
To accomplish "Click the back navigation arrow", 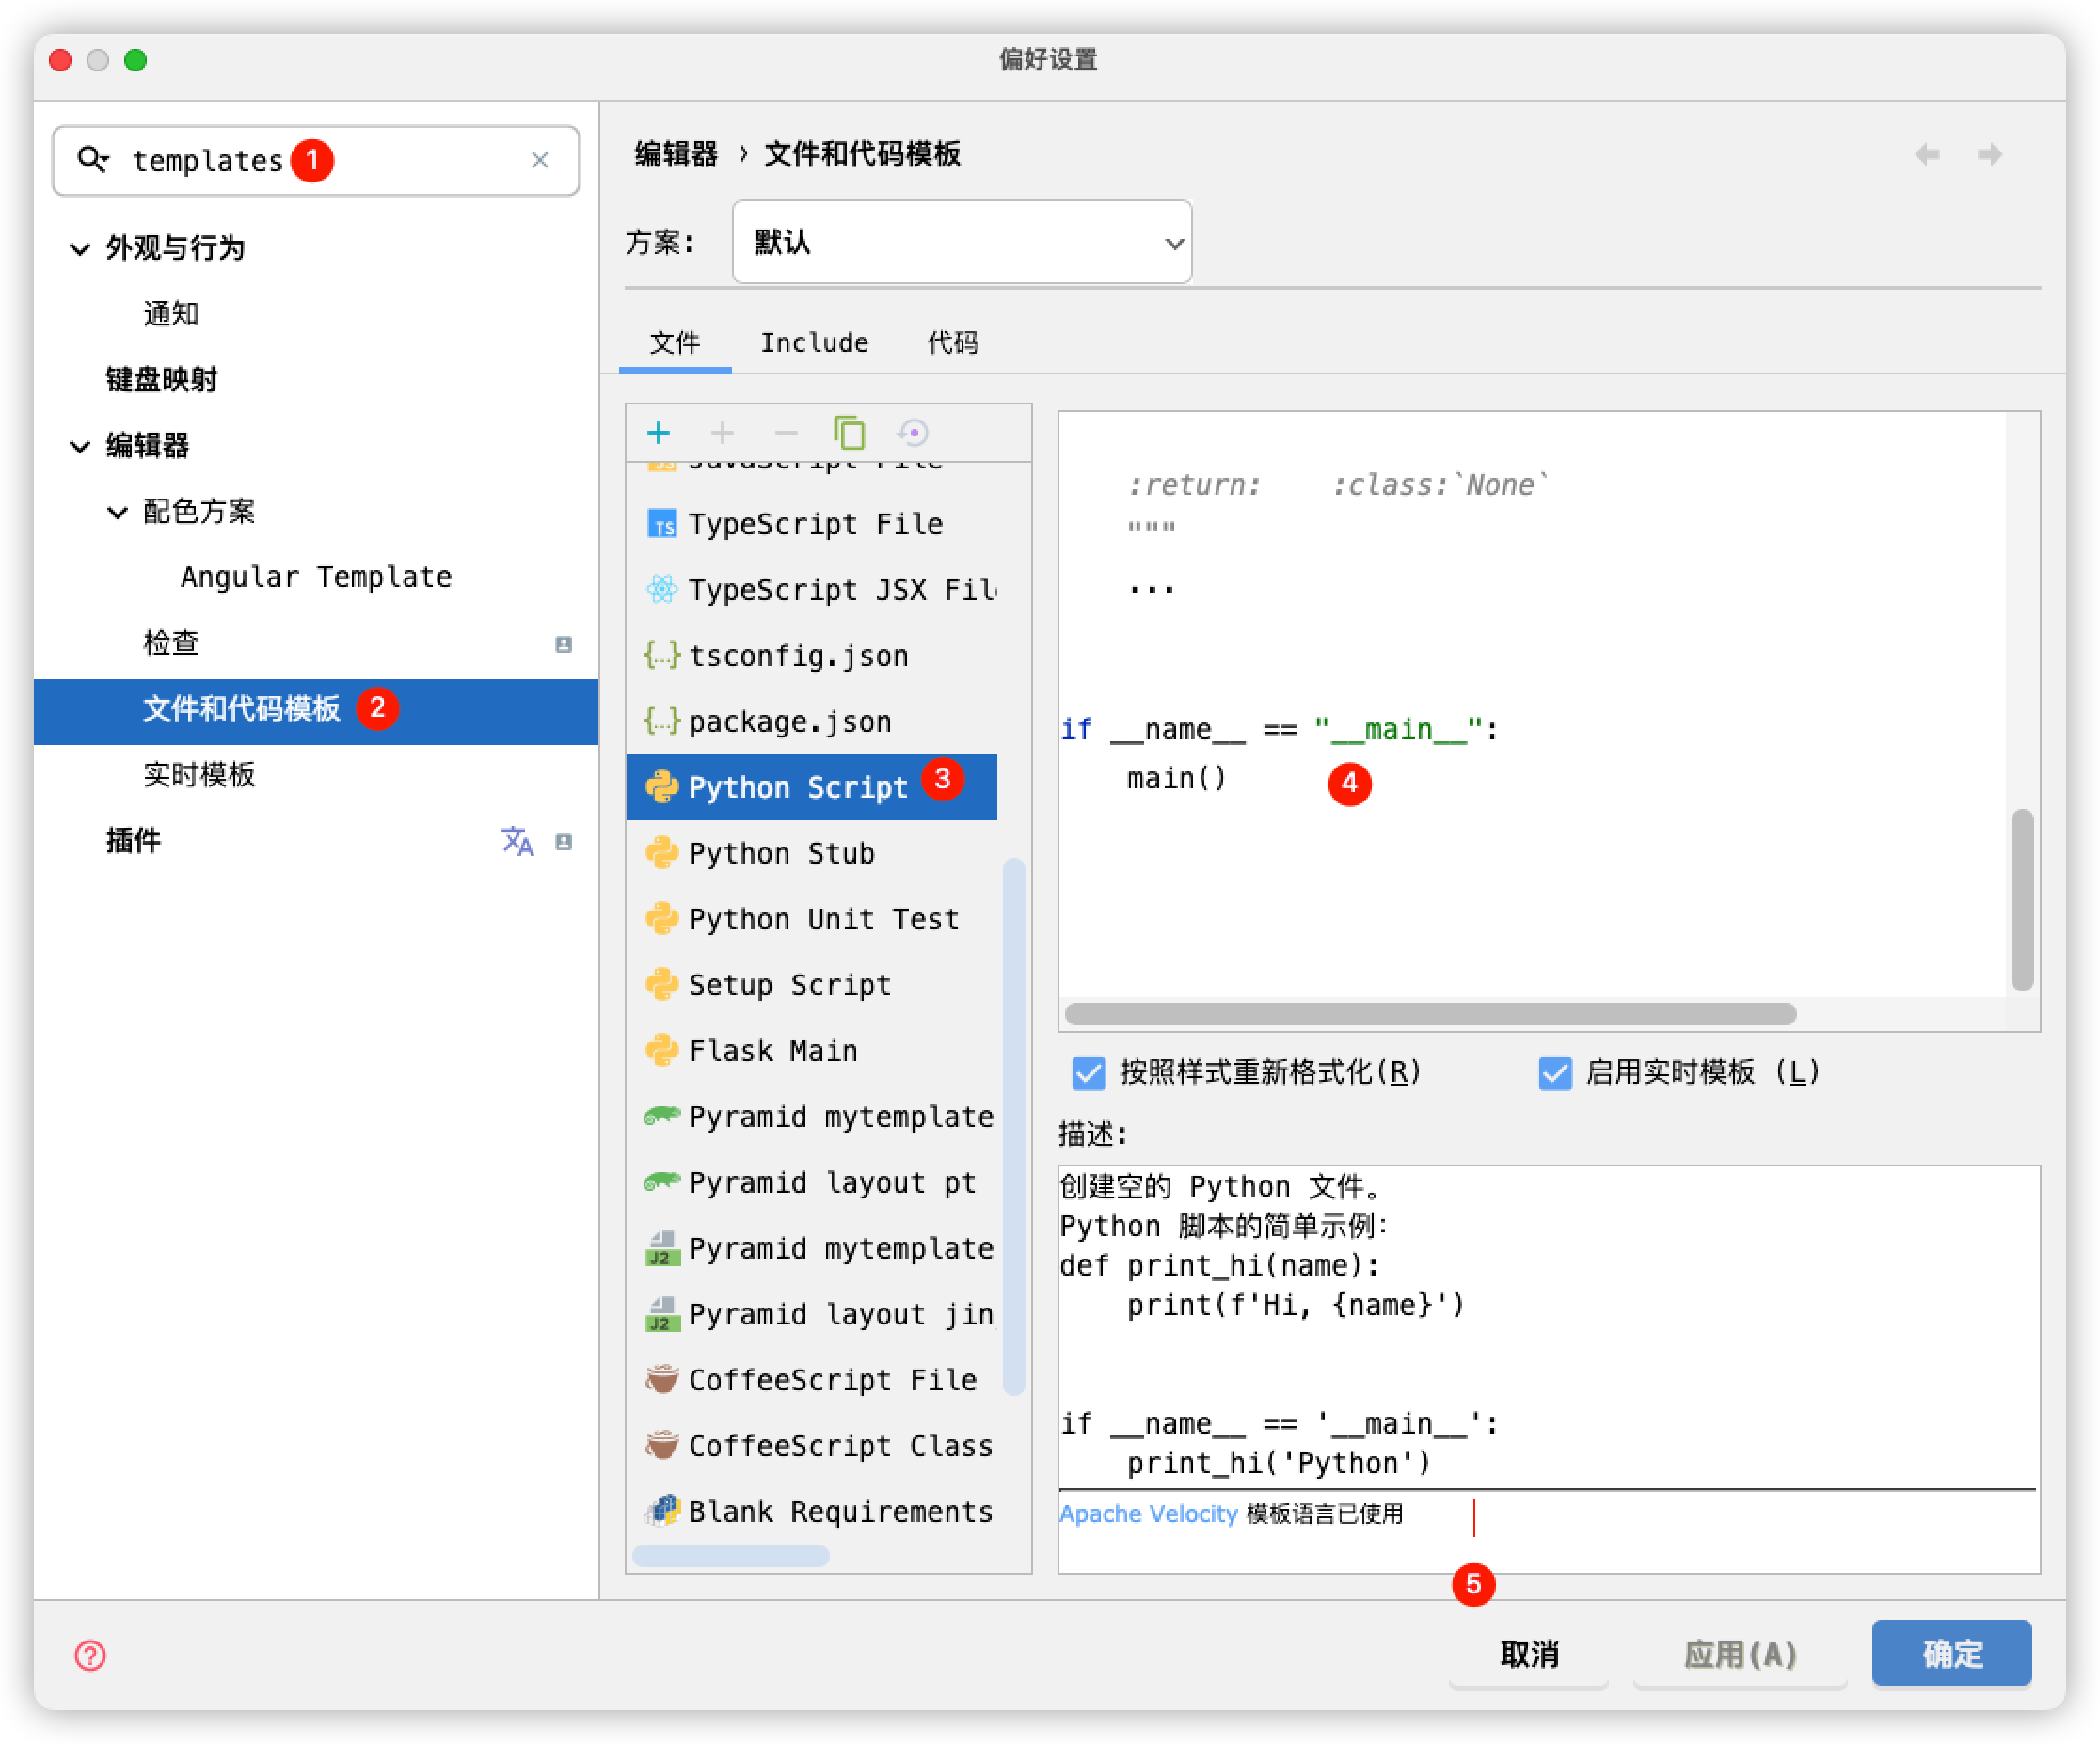I will click(1927, 154).
